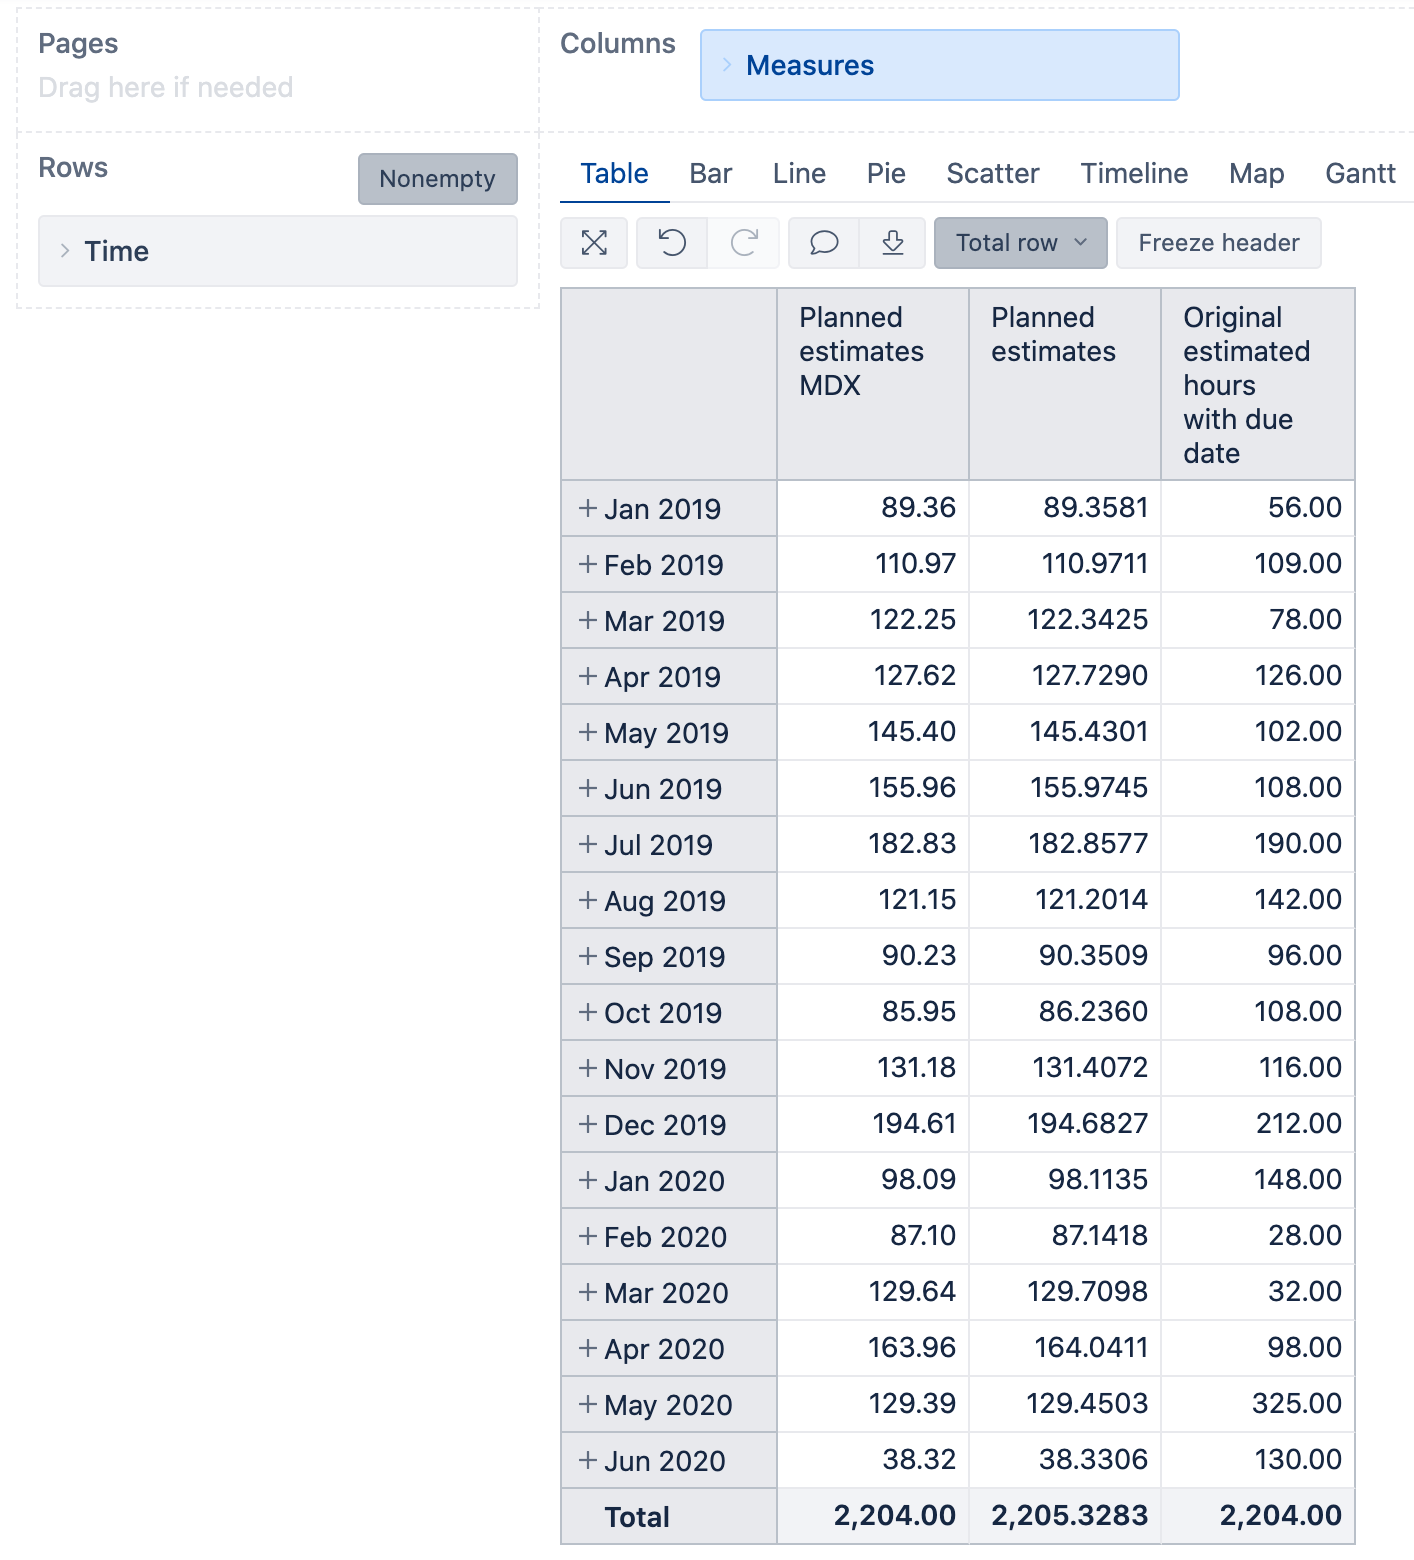Image resolution: width=1414 pixels, height=1560 pixels.
Task: Select cell value 38.32
Action: (919, 1459)
